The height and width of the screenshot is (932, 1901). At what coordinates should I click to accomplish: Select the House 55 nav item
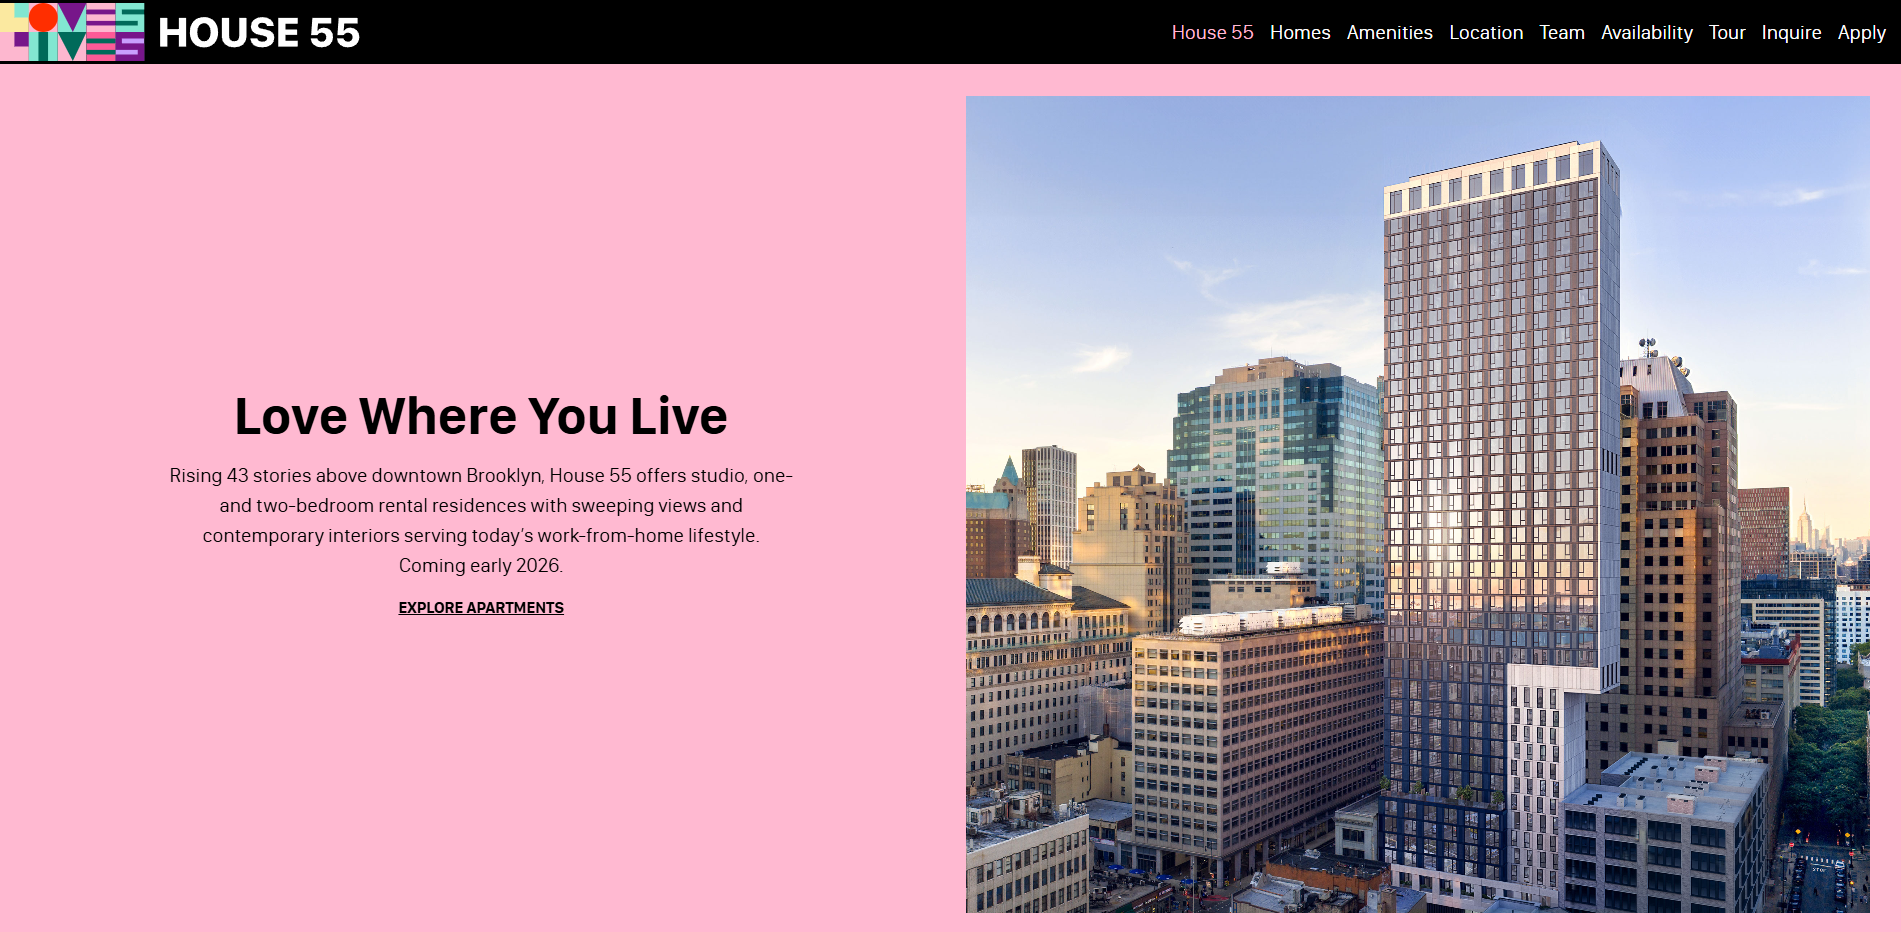(x=1212, y=33)
